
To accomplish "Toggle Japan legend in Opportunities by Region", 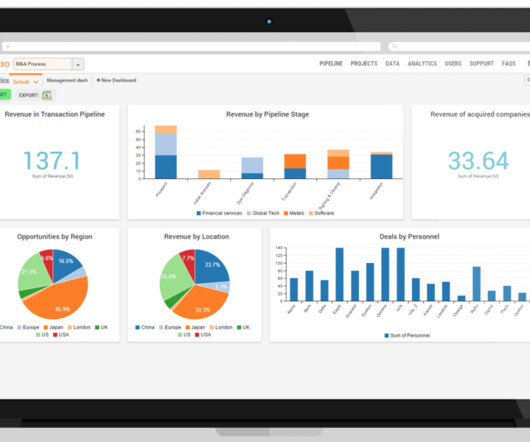I will point(53,327).
